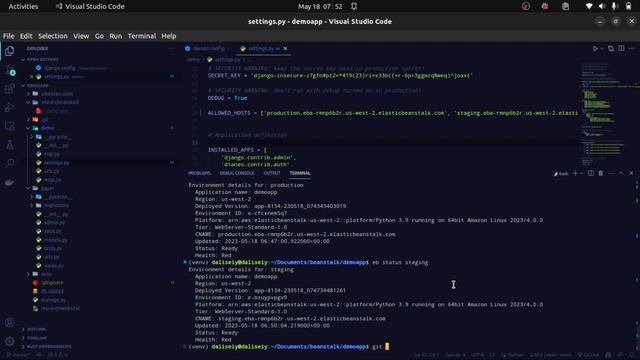Open the Explorer view in activity bar
The image size is (640, 360).
(10, 51)
